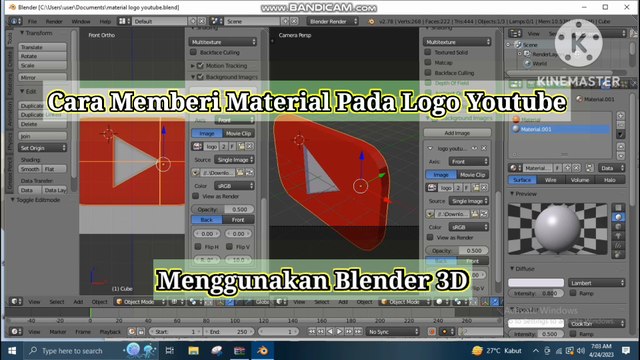Click Smooth shading button

click(30, 169)
